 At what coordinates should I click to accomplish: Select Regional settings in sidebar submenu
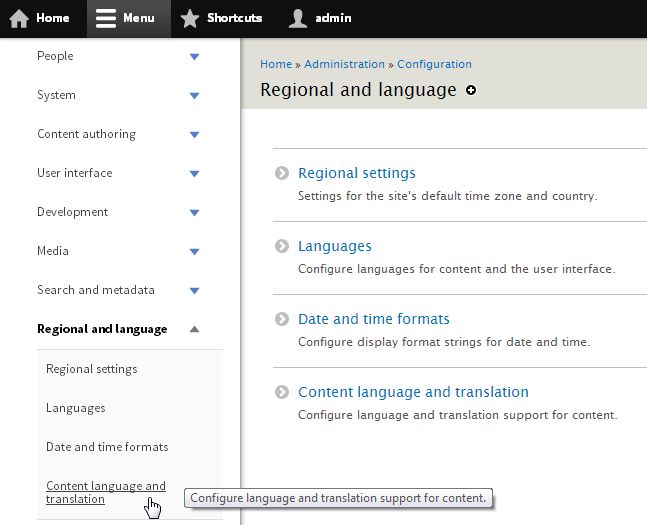[92, 369]
